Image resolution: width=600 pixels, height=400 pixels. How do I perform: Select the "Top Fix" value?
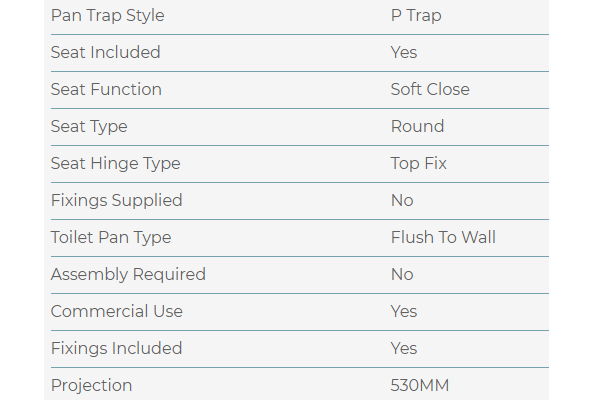coord(418,163)
